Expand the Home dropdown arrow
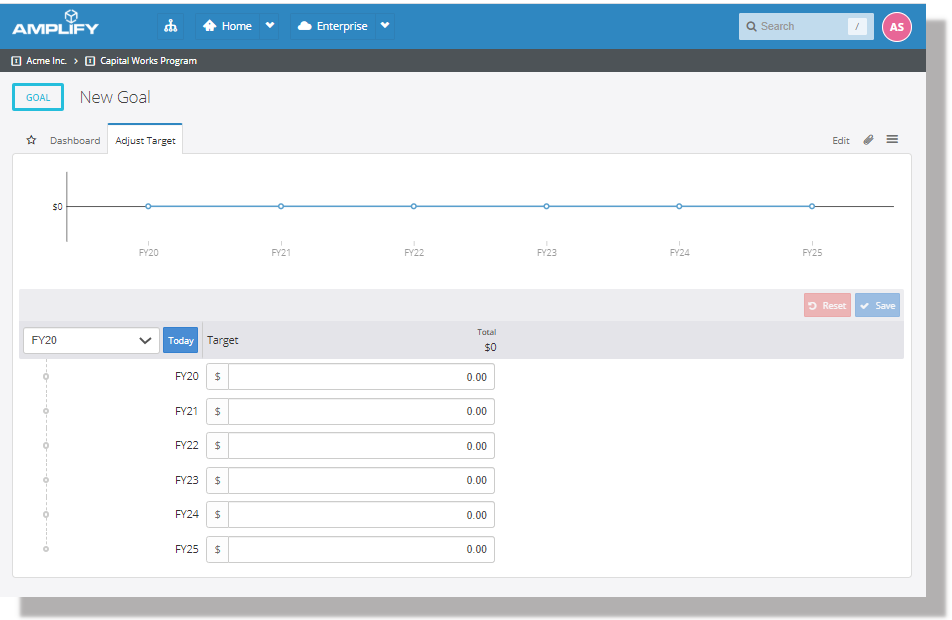 pos(269,26)
